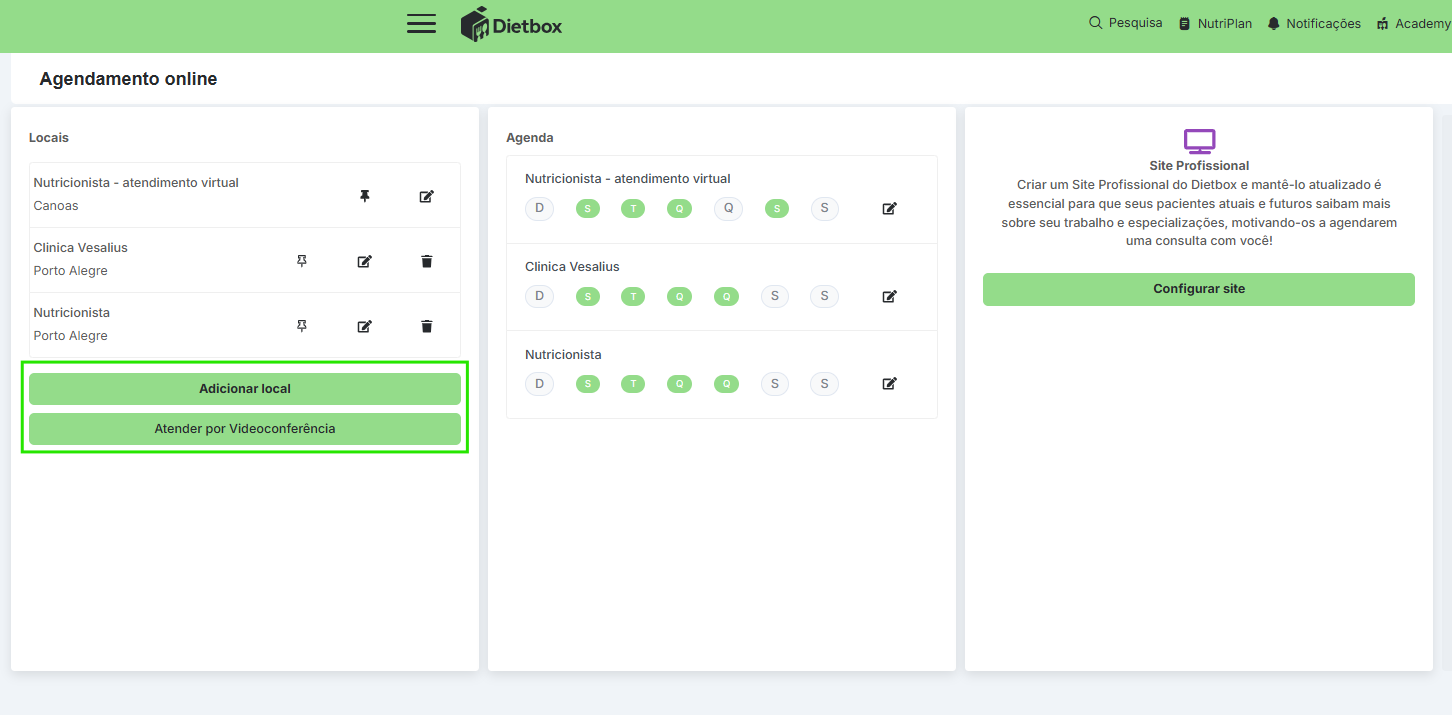This screenshot has height=715, width=1452.
Task: Click the purple monitor Site Profissional icon
Action: click(x=1199, y=141)
